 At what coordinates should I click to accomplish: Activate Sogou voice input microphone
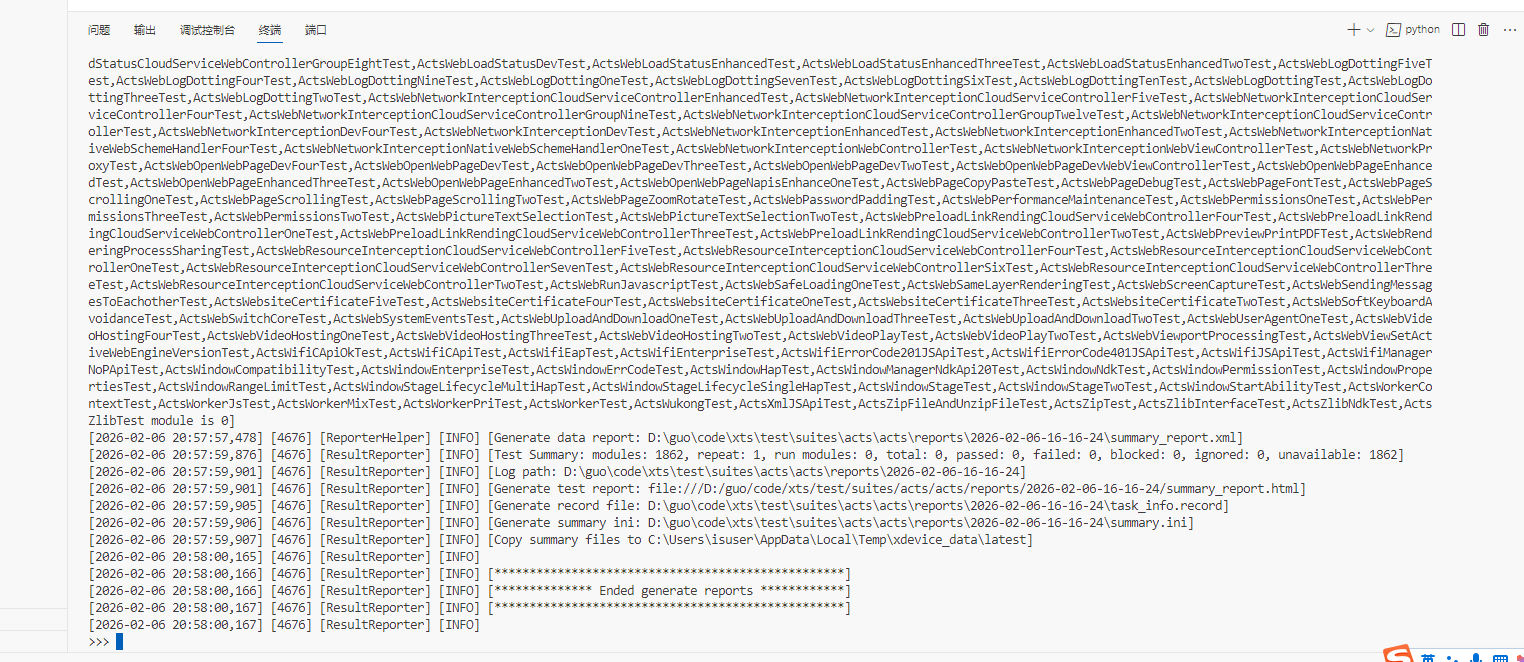[1475, 658]
